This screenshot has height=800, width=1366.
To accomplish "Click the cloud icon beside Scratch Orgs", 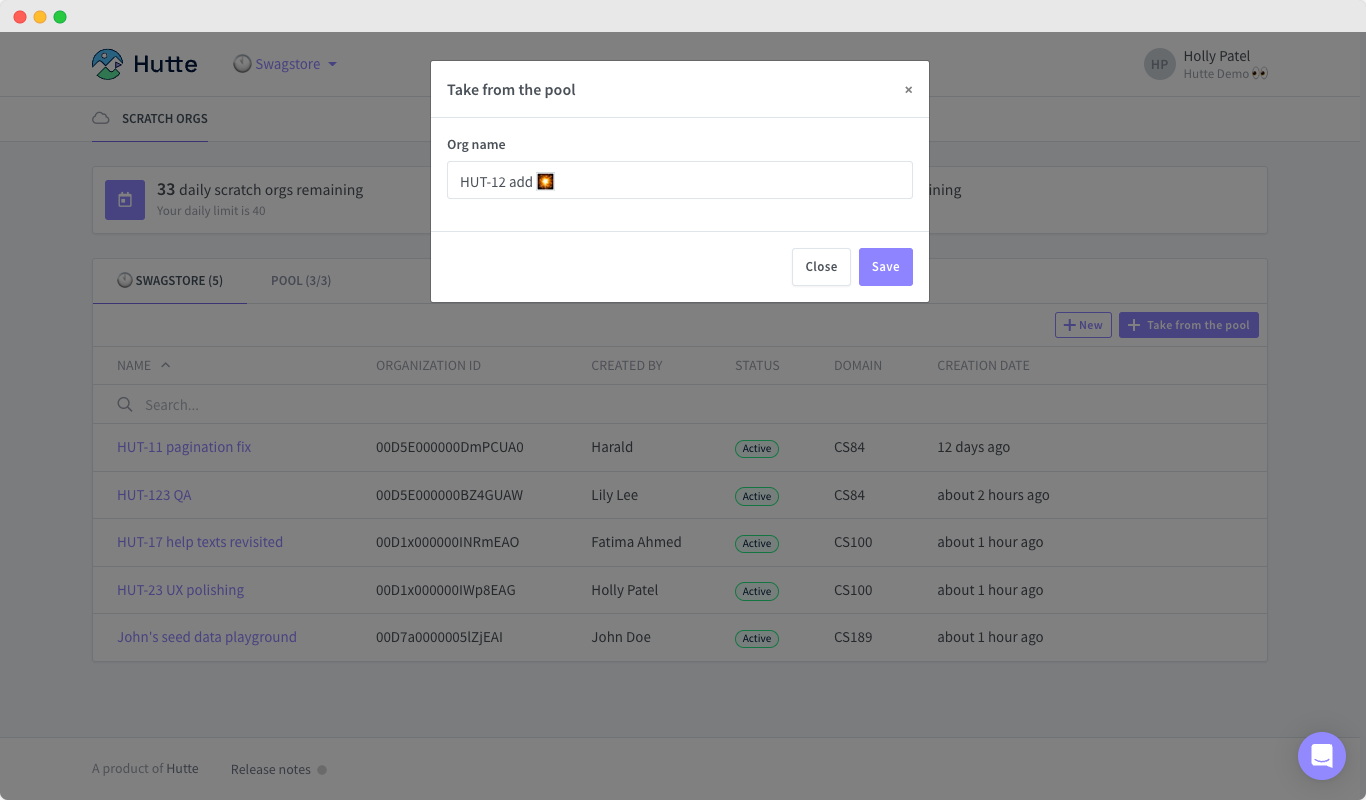I will tap(101, 118).
